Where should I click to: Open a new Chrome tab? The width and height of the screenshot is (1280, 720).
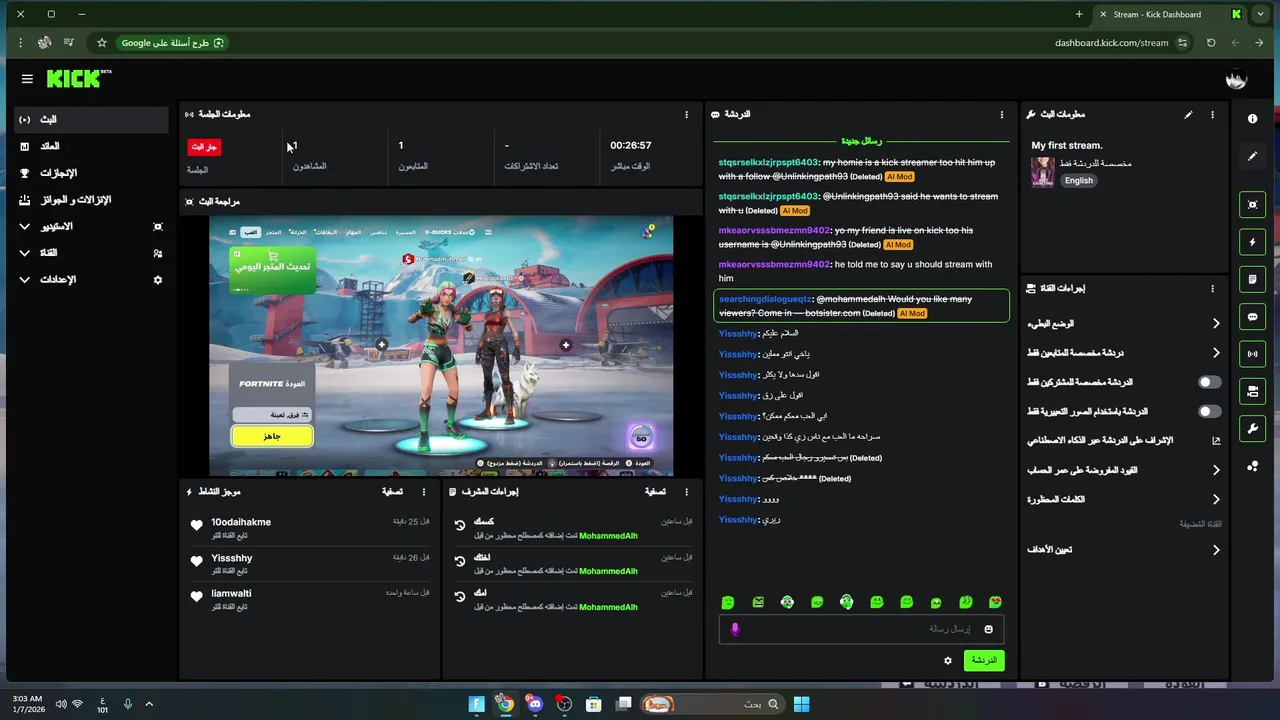click(1079, 14)
